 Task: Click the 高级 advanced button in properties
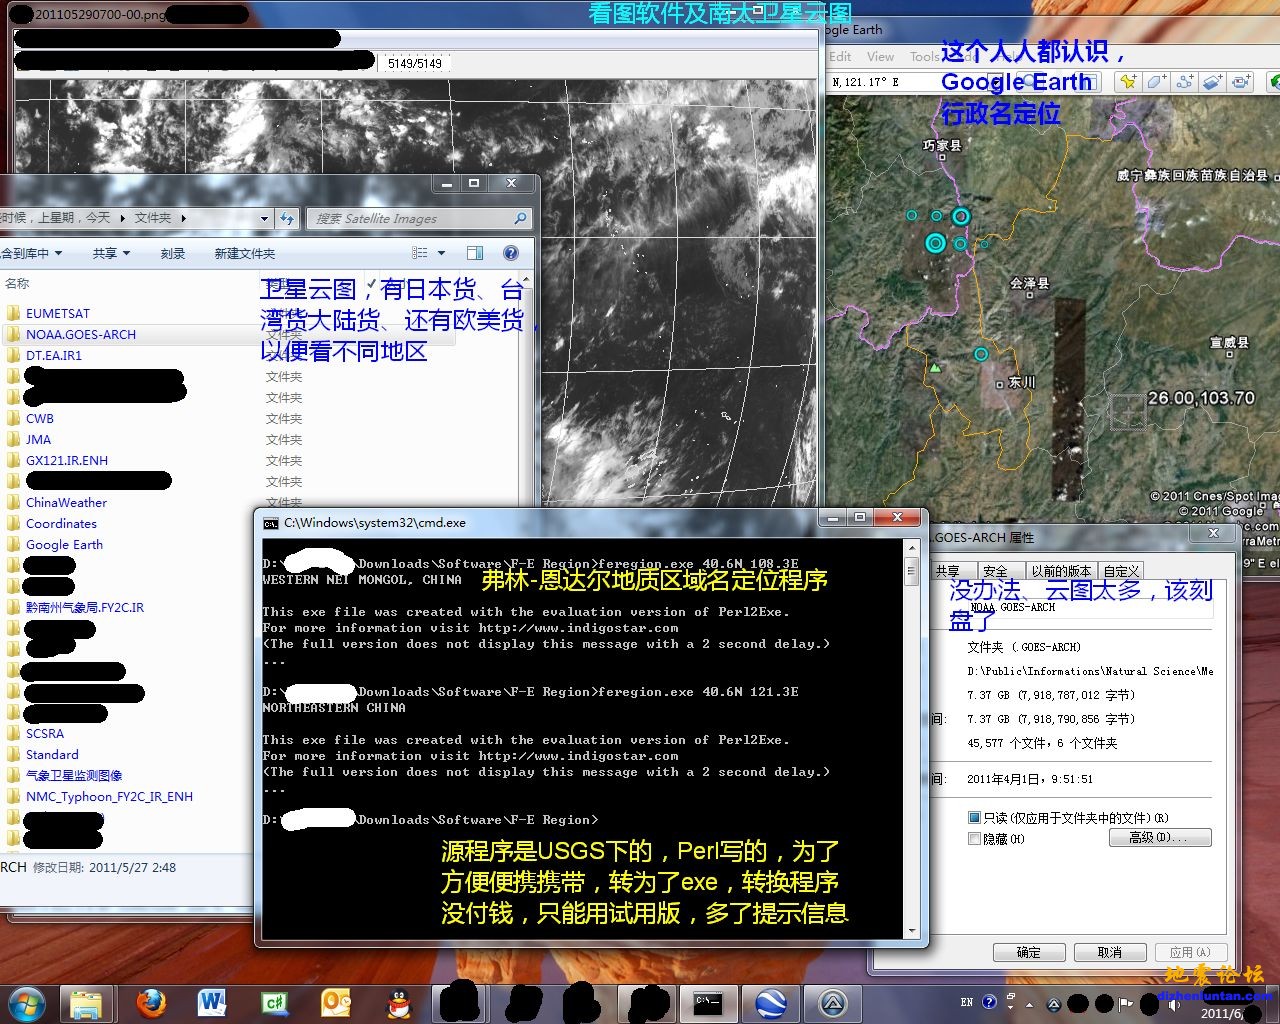click(x=1160, y=838)
